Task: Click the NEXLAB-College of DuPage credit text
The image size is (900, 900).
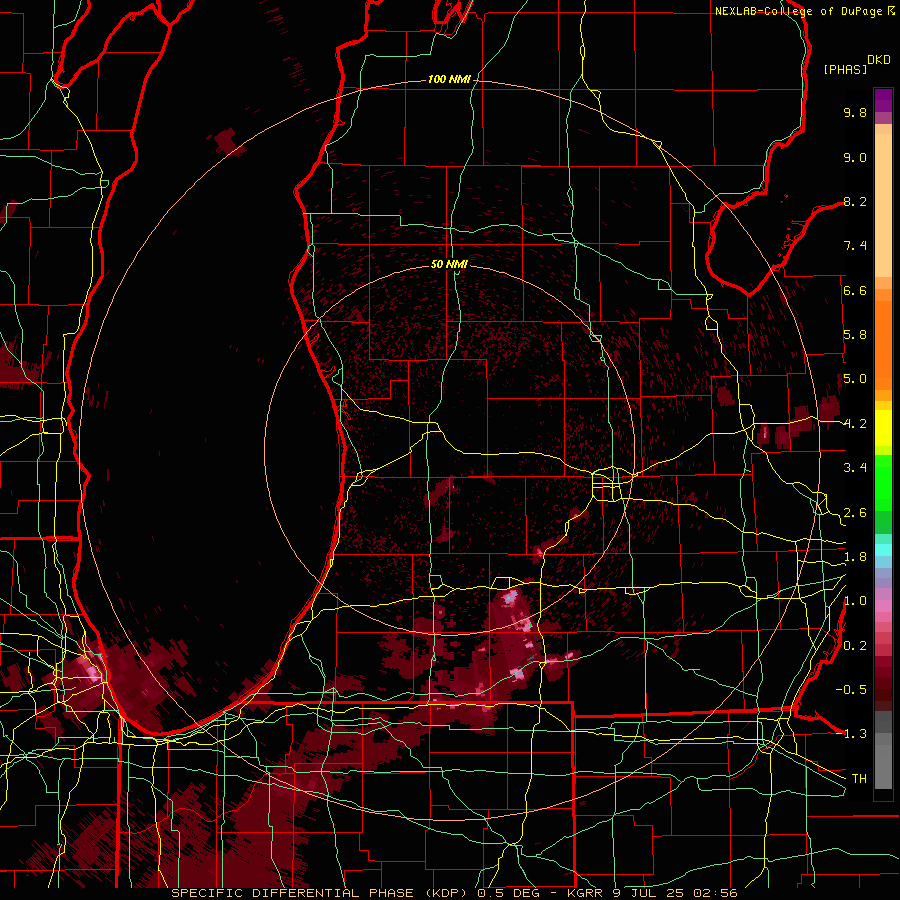Action: (x=799, y=11)
